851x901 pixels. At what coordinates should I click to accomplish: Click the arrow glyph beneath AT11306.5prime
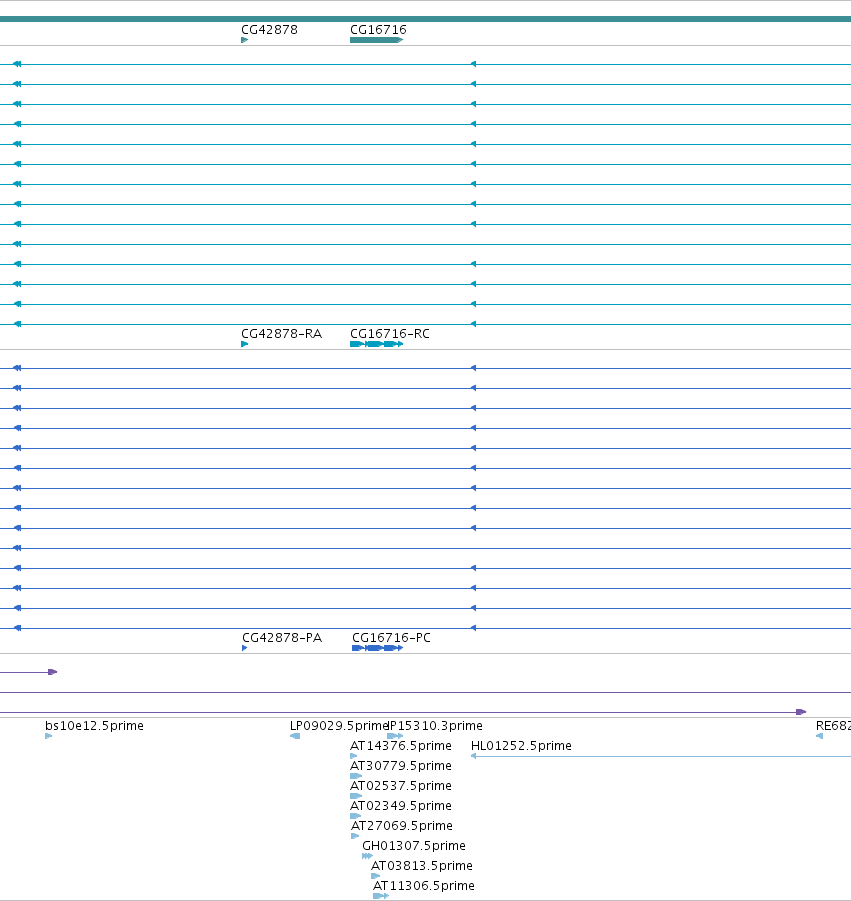pos(381,896)
